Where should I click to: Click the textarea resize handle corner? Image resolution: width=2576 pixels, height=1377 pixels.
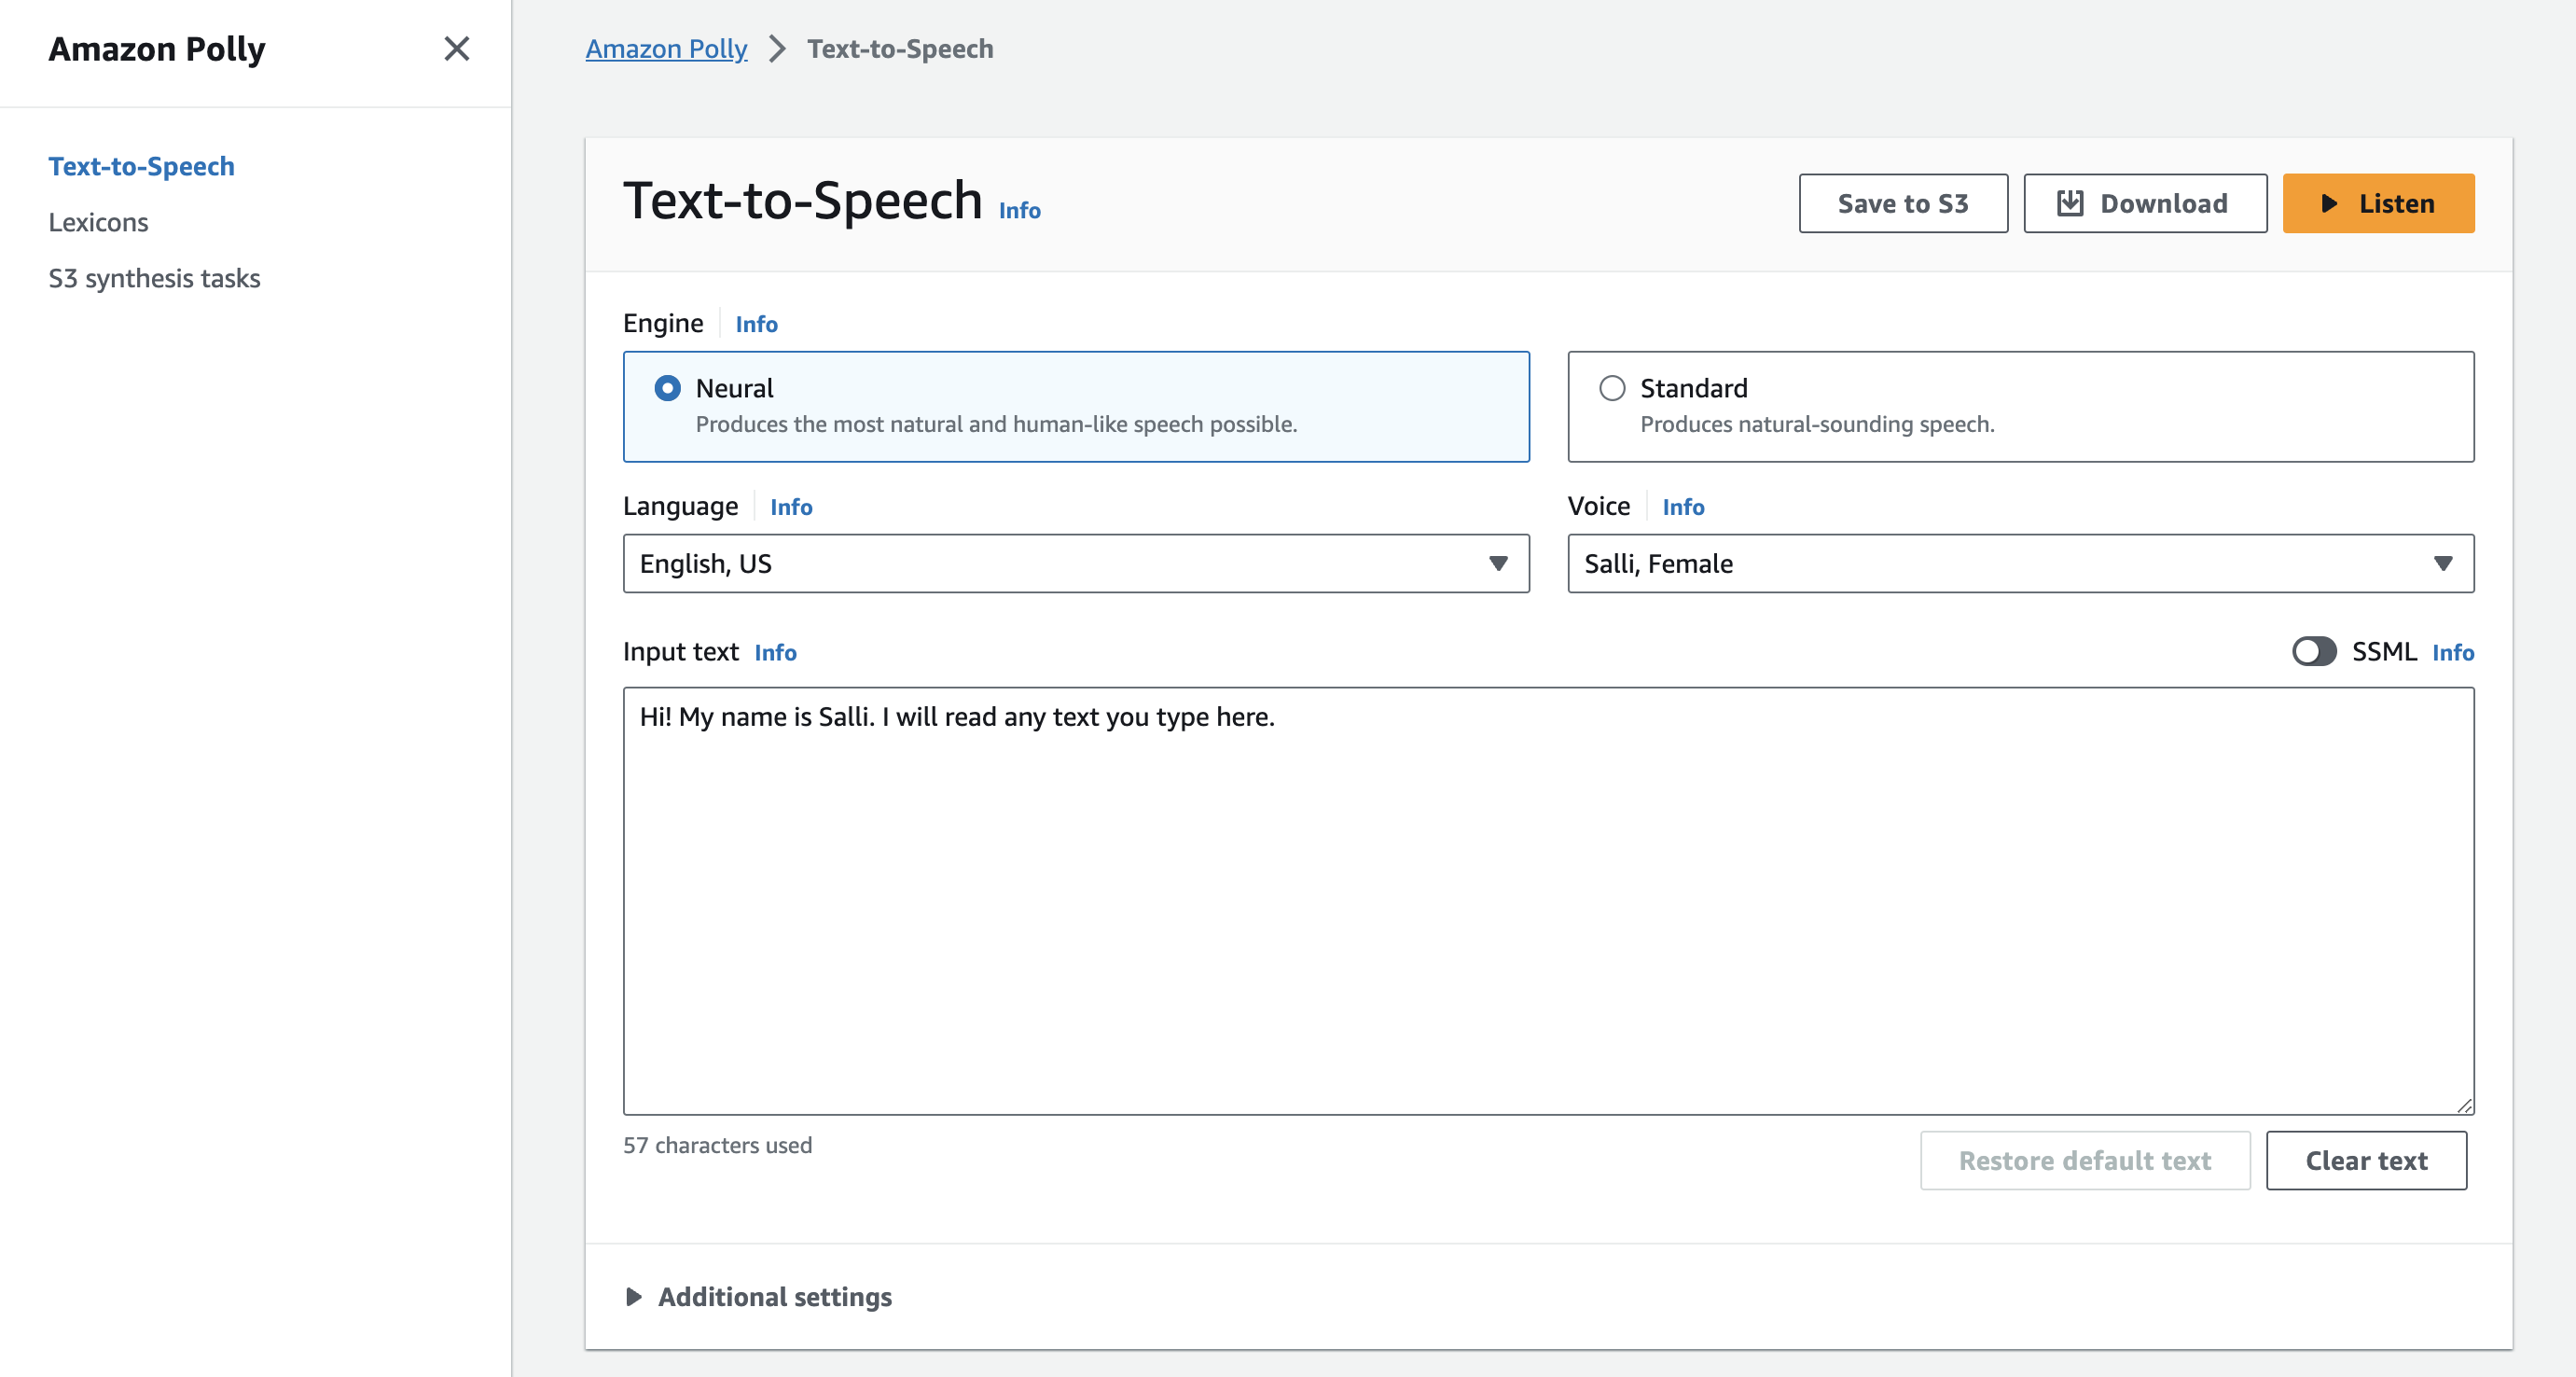click(2464, 1105)
